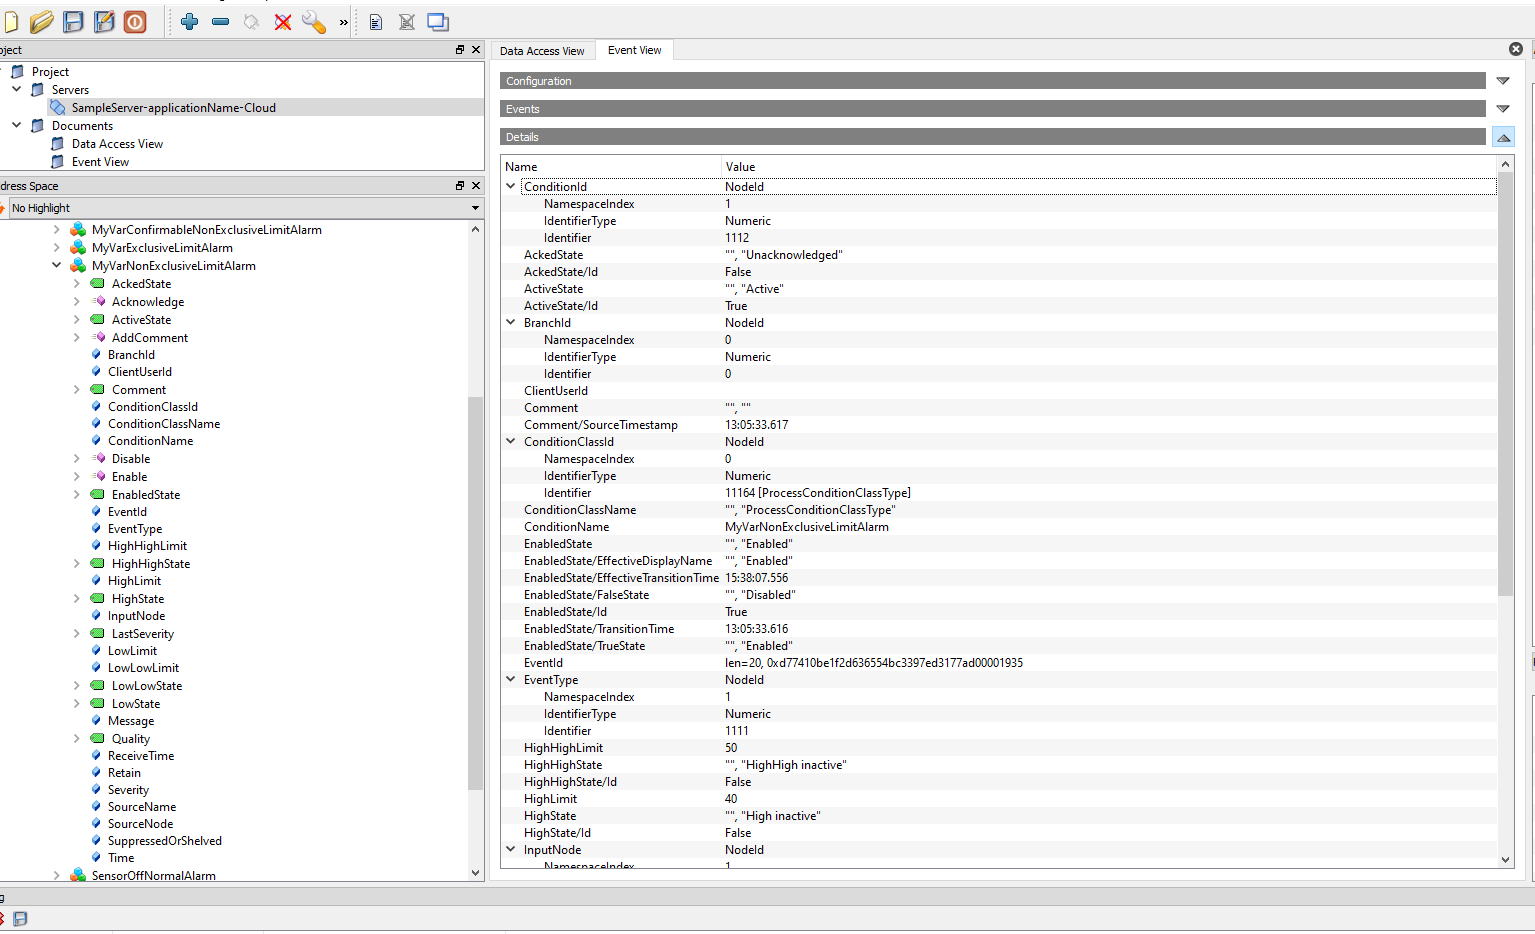This screenshot has width=1535, height=934.
Task: Click the Details panel vertical scrollbar
Action: pyautogui.click(x=1506, y=385)
